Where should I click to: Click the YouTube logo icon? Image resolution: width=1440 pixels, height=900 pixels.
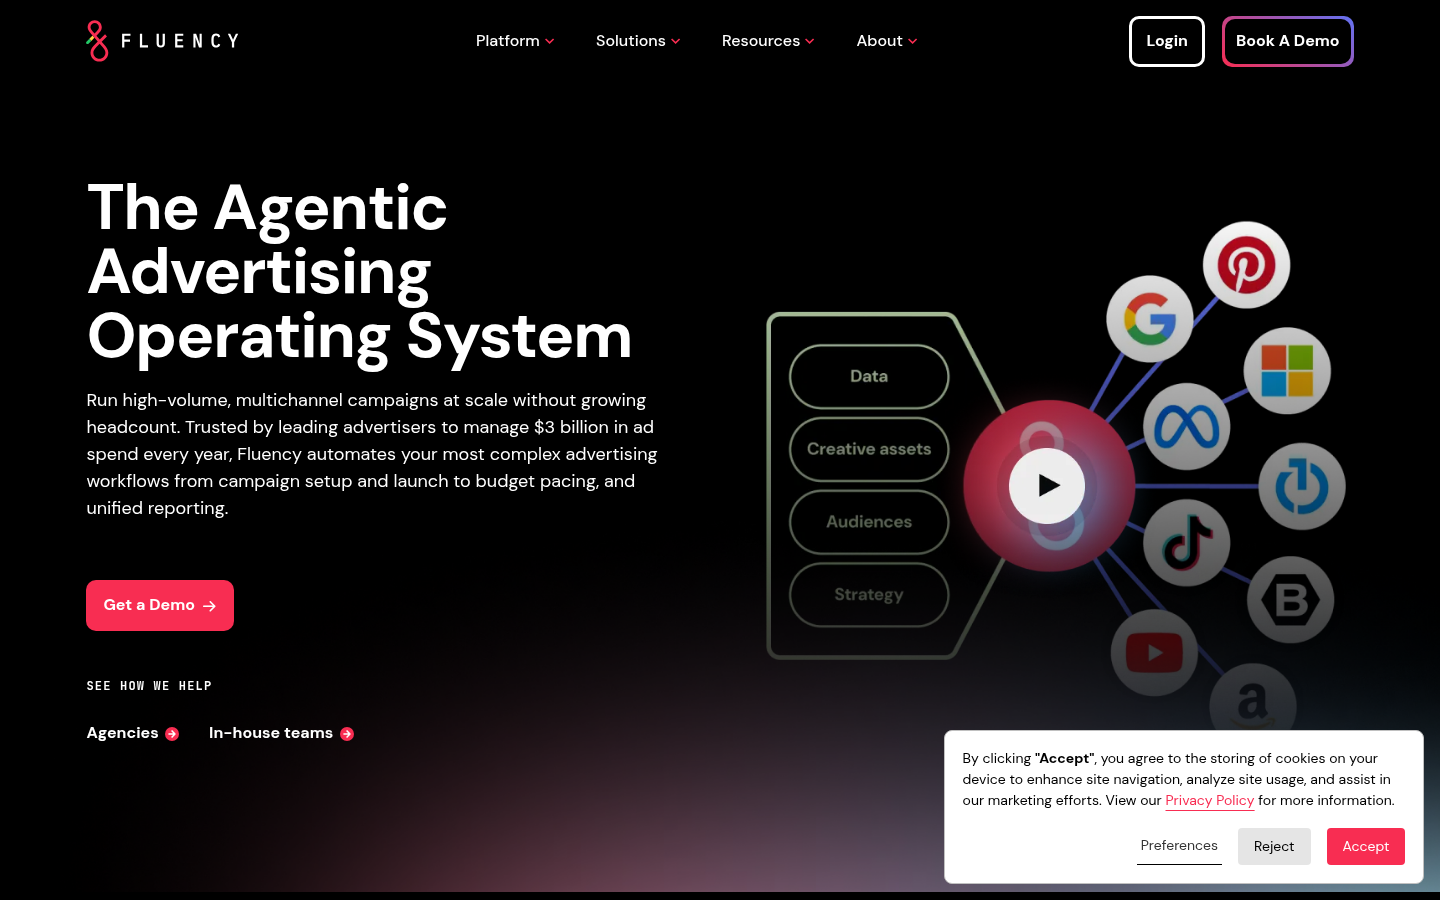click(x=1154, y=653)
